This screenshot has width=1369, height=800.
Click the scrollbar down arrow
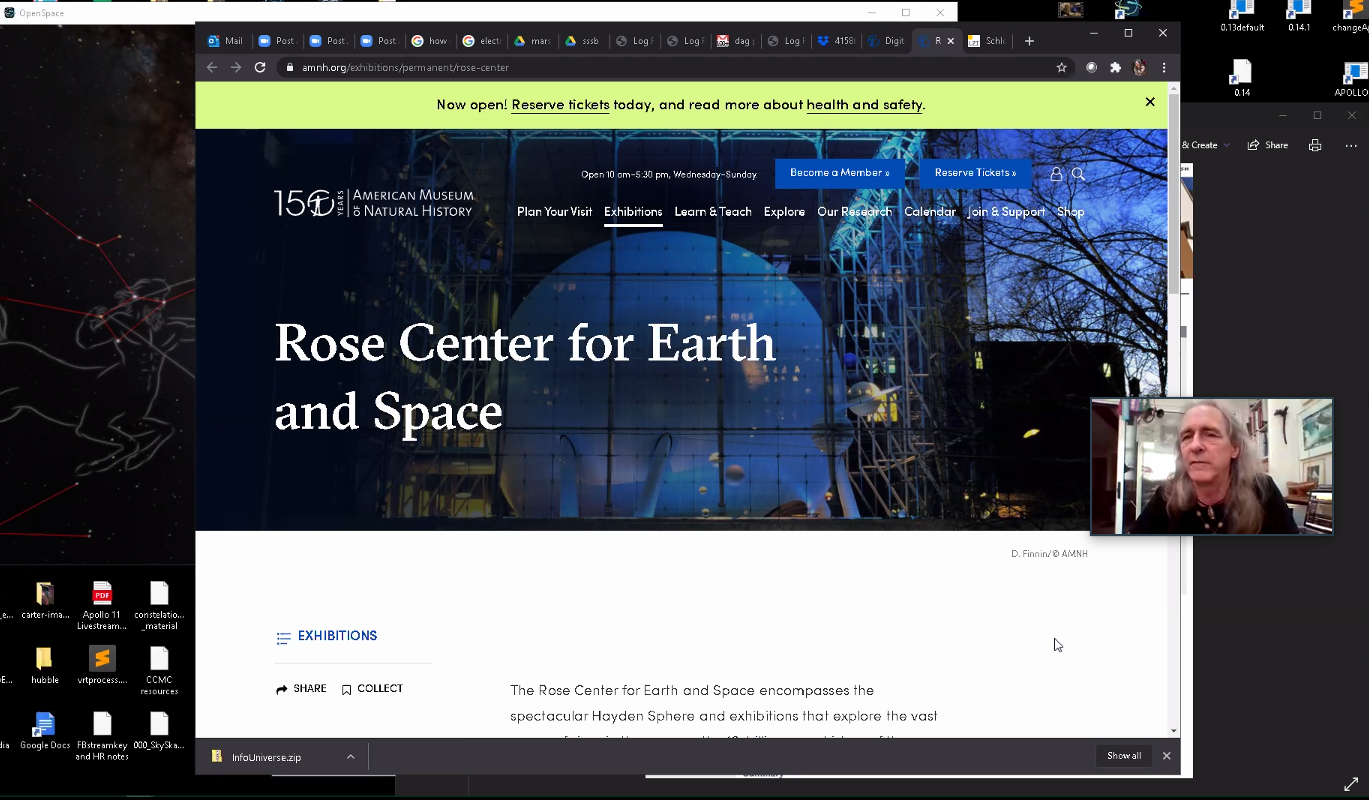tap(1174, 731)
